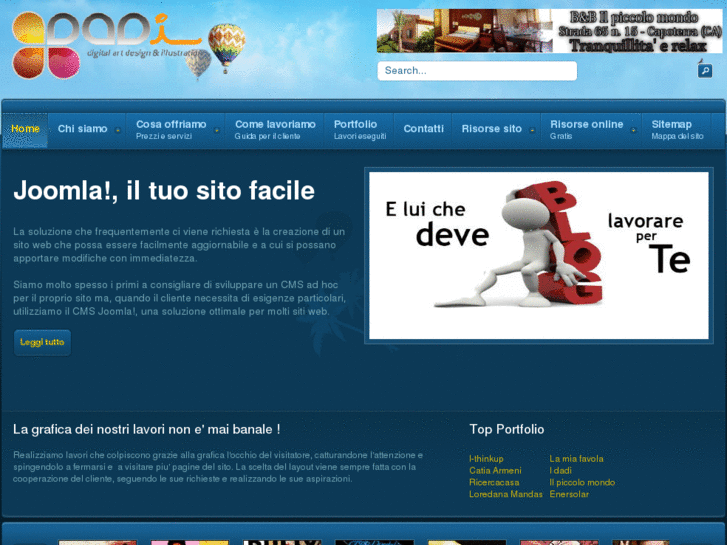Open the I-thinkup portfolio link
727x545 pixels.
pyautogui.click(x=486, y=459)
